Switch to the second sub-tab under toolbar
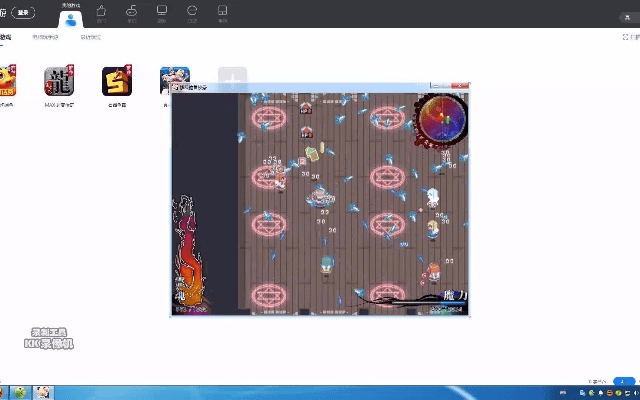Viewport: 640px width, 400px height. click(x=46, y=37)
